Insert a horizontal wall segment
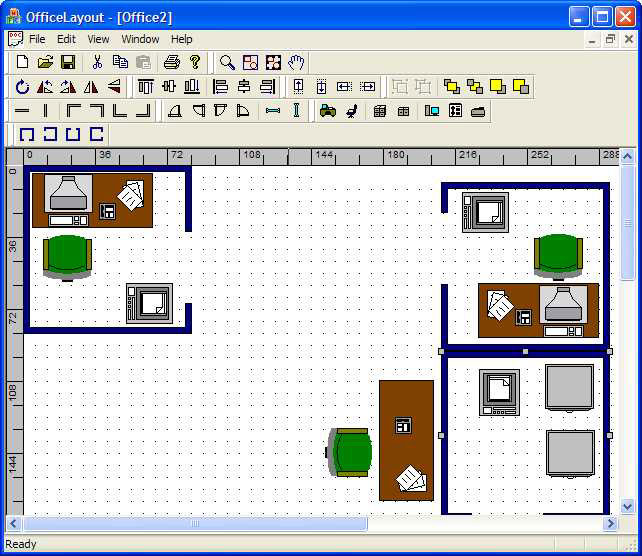 [22, 111]
